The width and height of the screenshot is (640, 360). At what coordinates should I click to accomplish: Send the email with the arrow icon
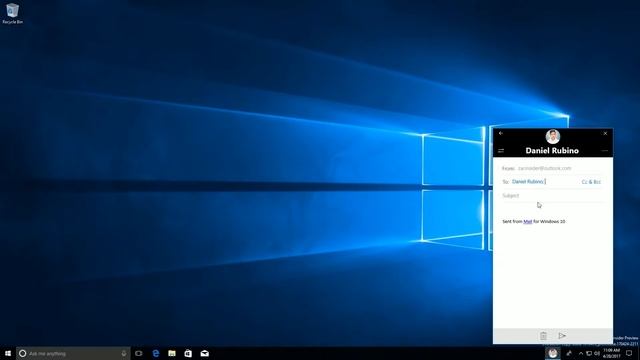(562, 336)
